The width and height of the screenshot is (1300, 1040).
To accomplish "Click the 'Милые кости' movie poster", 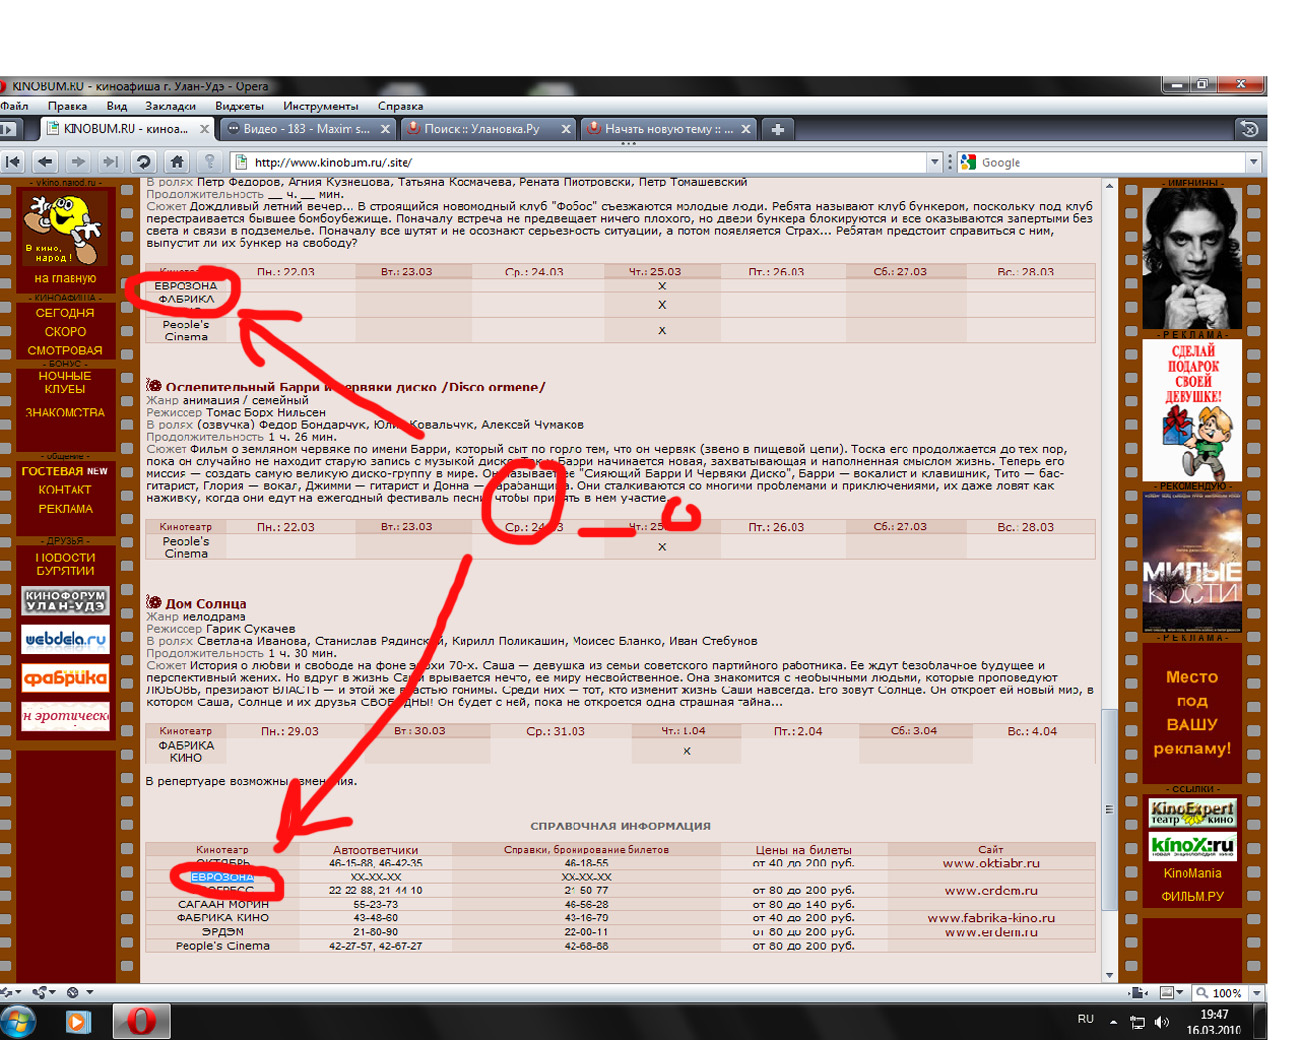I will point(1192,562).
